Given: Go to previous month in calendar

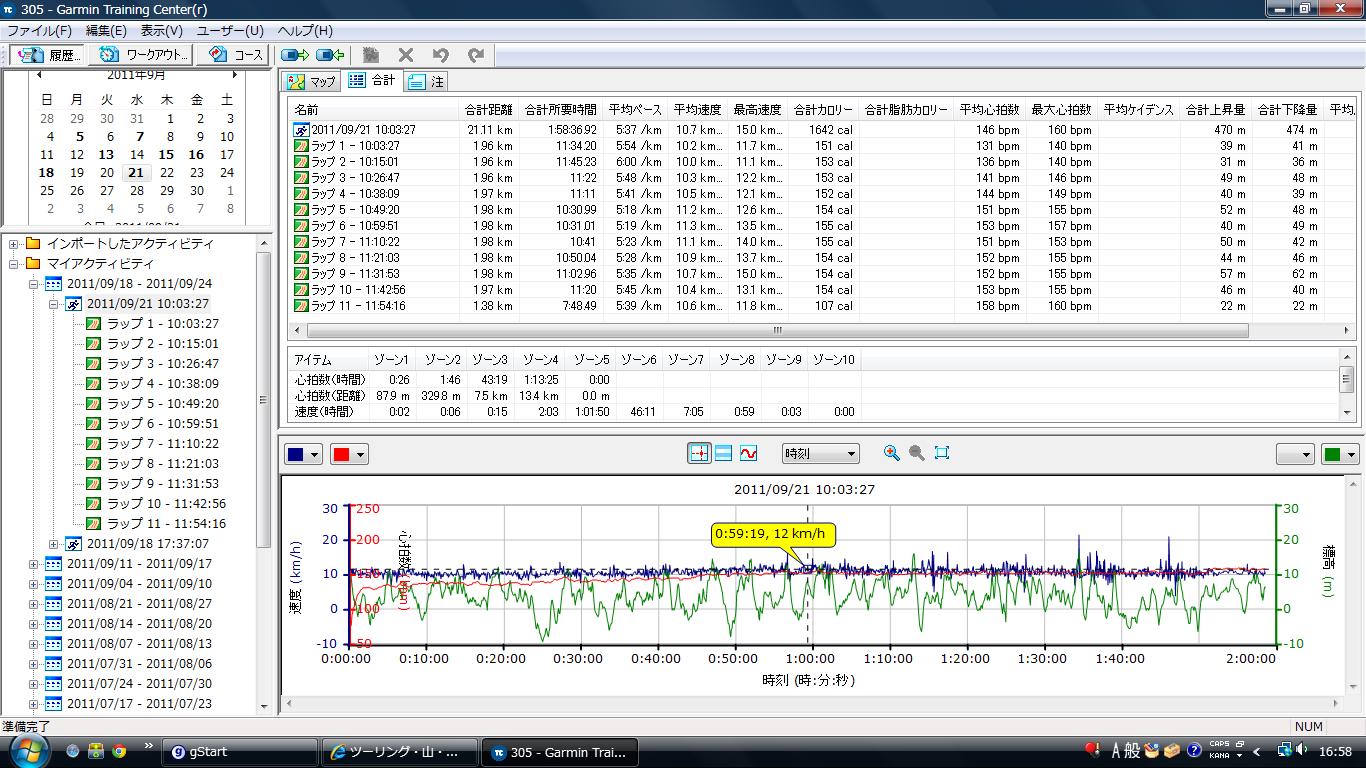Looking at the screenshot, I should tap(39, 75).
